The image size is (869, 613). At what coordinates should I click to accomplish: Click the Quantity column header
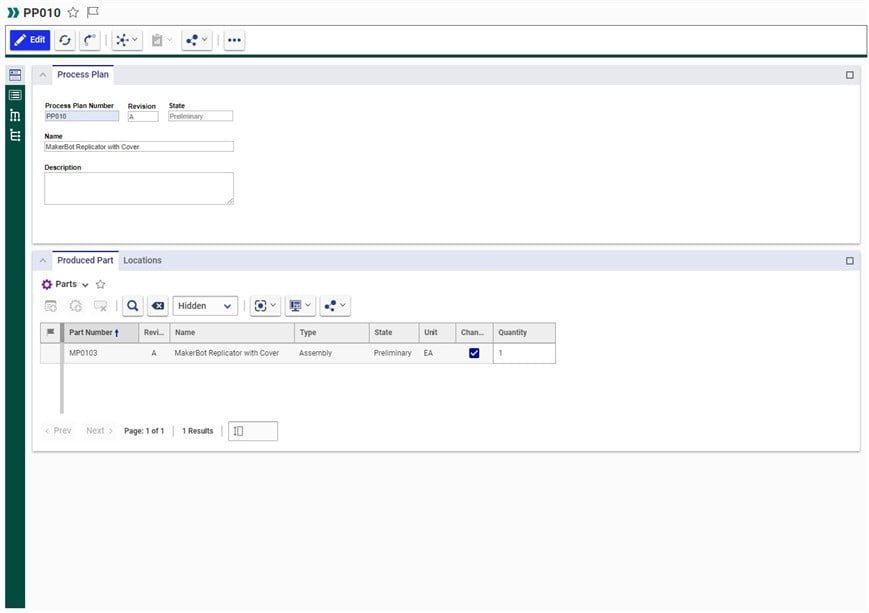[x=524, y=333]
